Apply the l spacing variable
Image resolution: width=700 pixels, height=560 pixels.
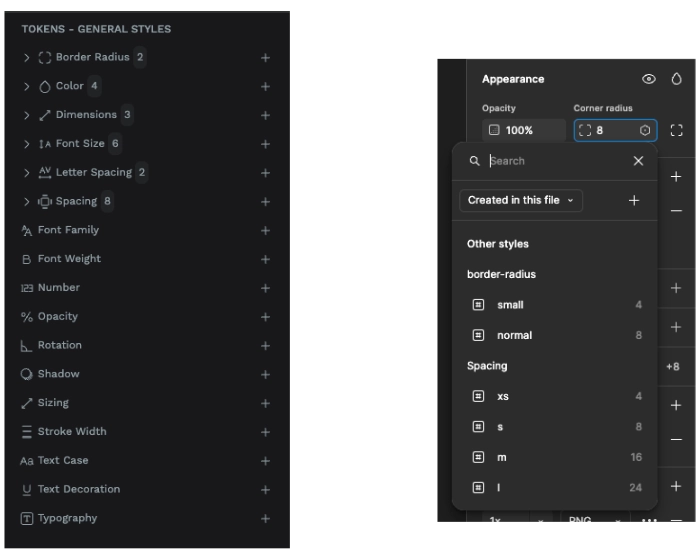[555, 488]
